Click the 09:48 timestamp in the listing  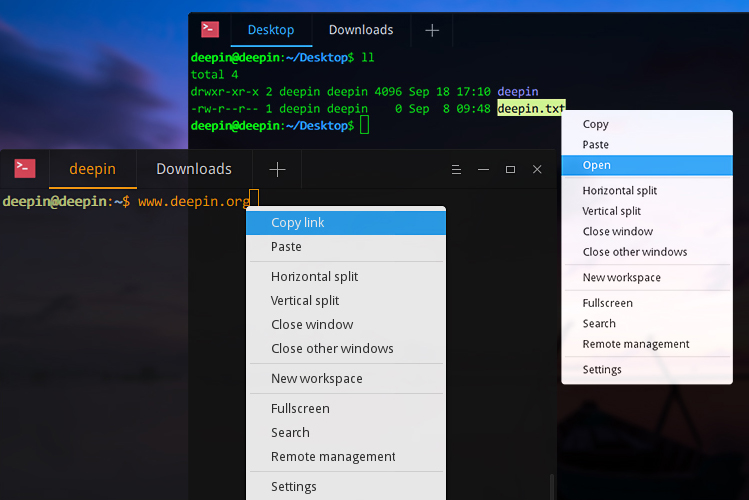click(x=473, y=108)
